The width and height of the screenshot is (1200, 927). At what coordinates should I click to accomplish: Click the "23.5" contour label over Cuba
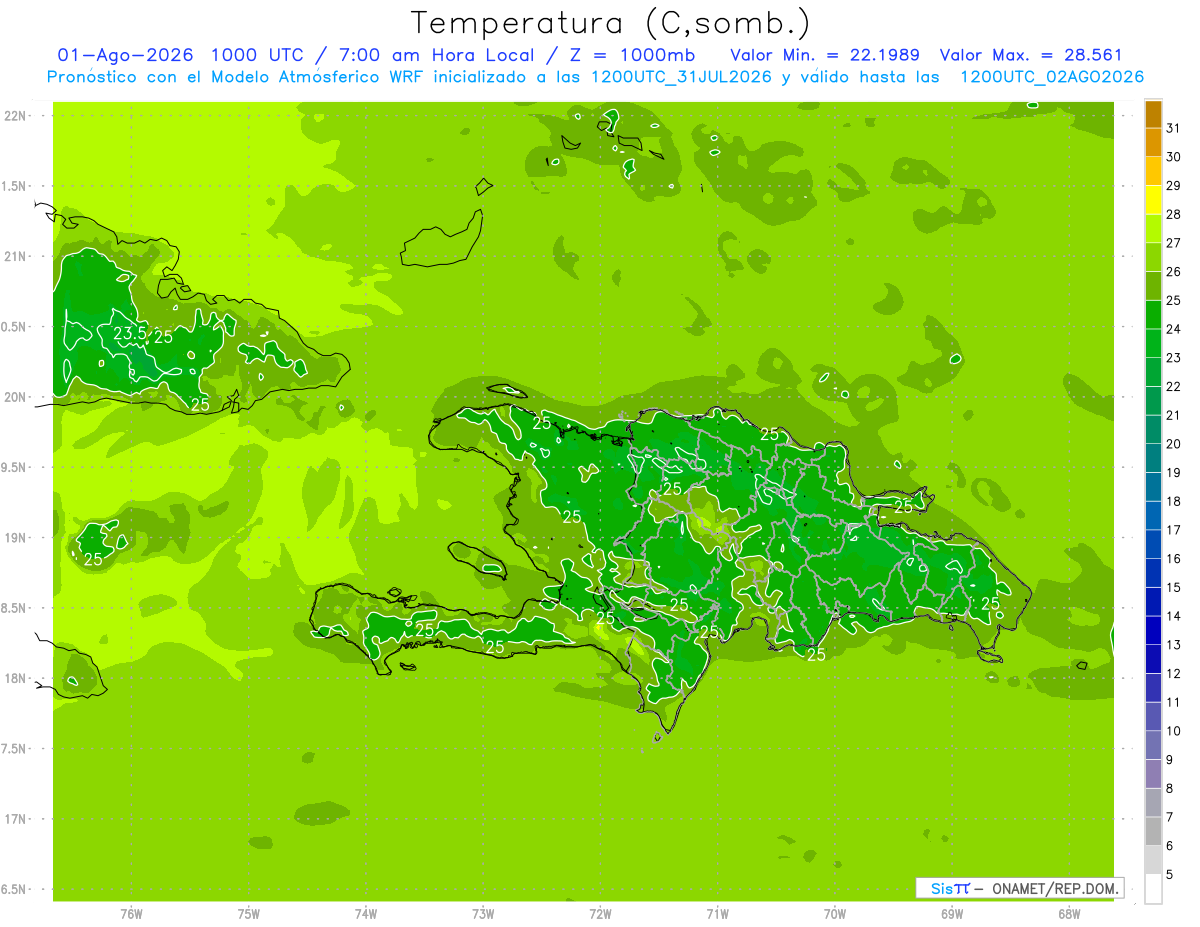point(130,333)
